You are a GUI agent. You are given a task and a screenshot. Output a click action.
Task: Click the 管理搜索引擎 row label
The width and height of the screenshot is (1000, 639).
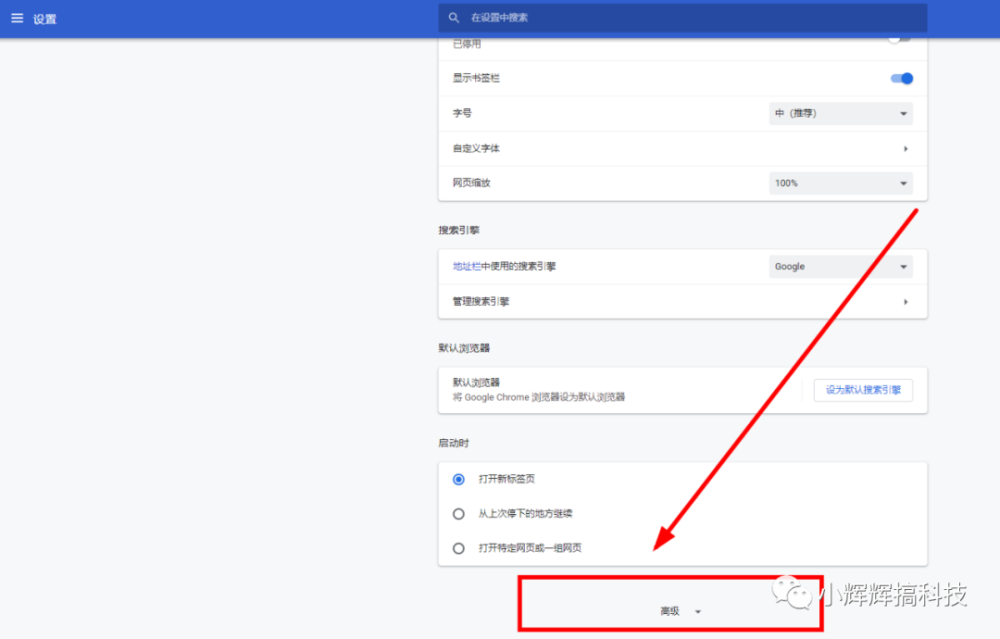point(481,302)
